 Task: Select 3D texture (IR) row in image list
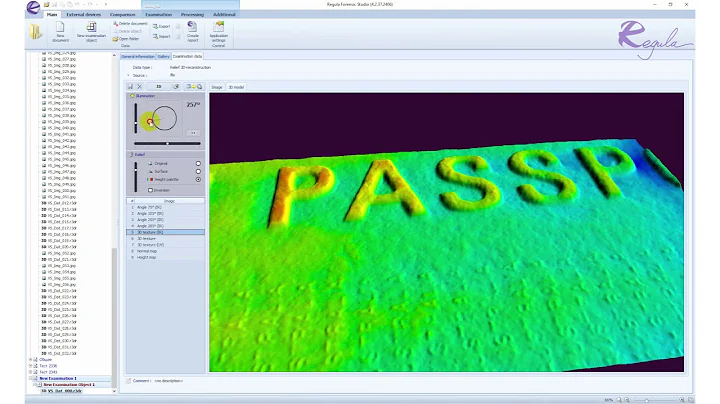click(x=165, y=232)
